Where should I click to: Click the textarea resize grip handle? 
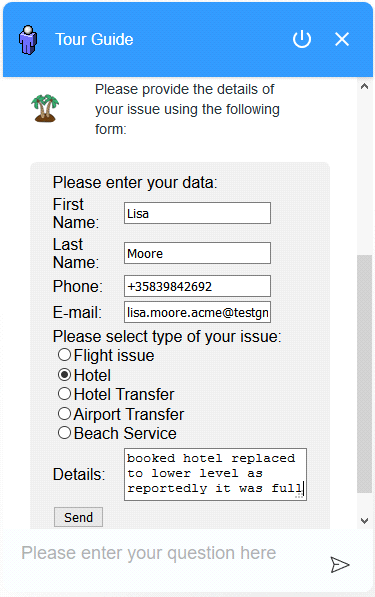300,495
